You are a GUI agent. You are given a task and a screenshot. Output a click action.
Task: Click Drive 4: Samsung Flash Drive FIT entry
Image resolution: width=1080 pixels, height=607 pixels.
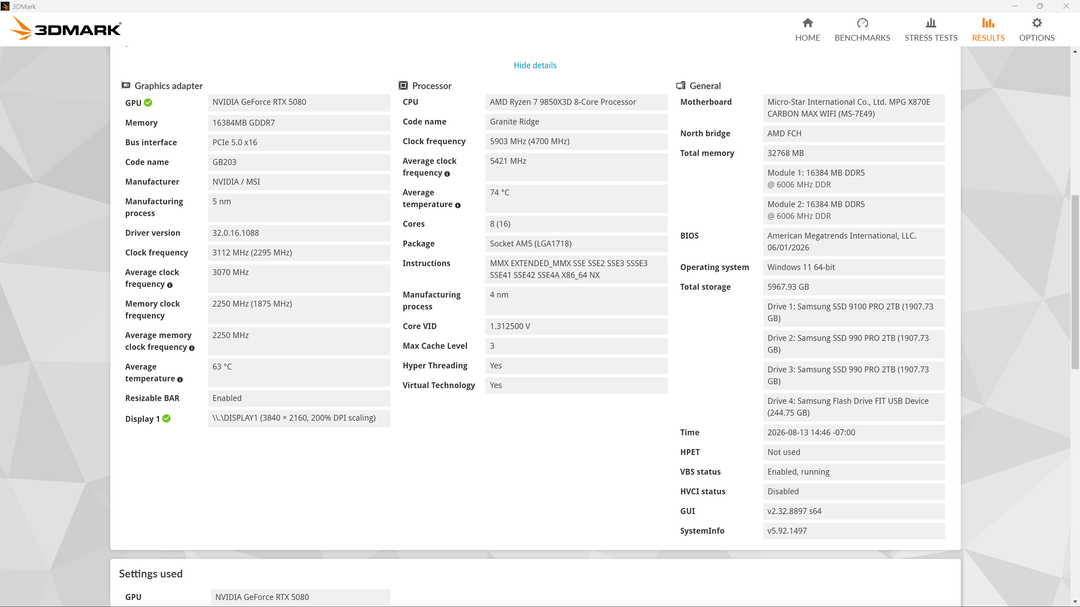pos(854,407)
